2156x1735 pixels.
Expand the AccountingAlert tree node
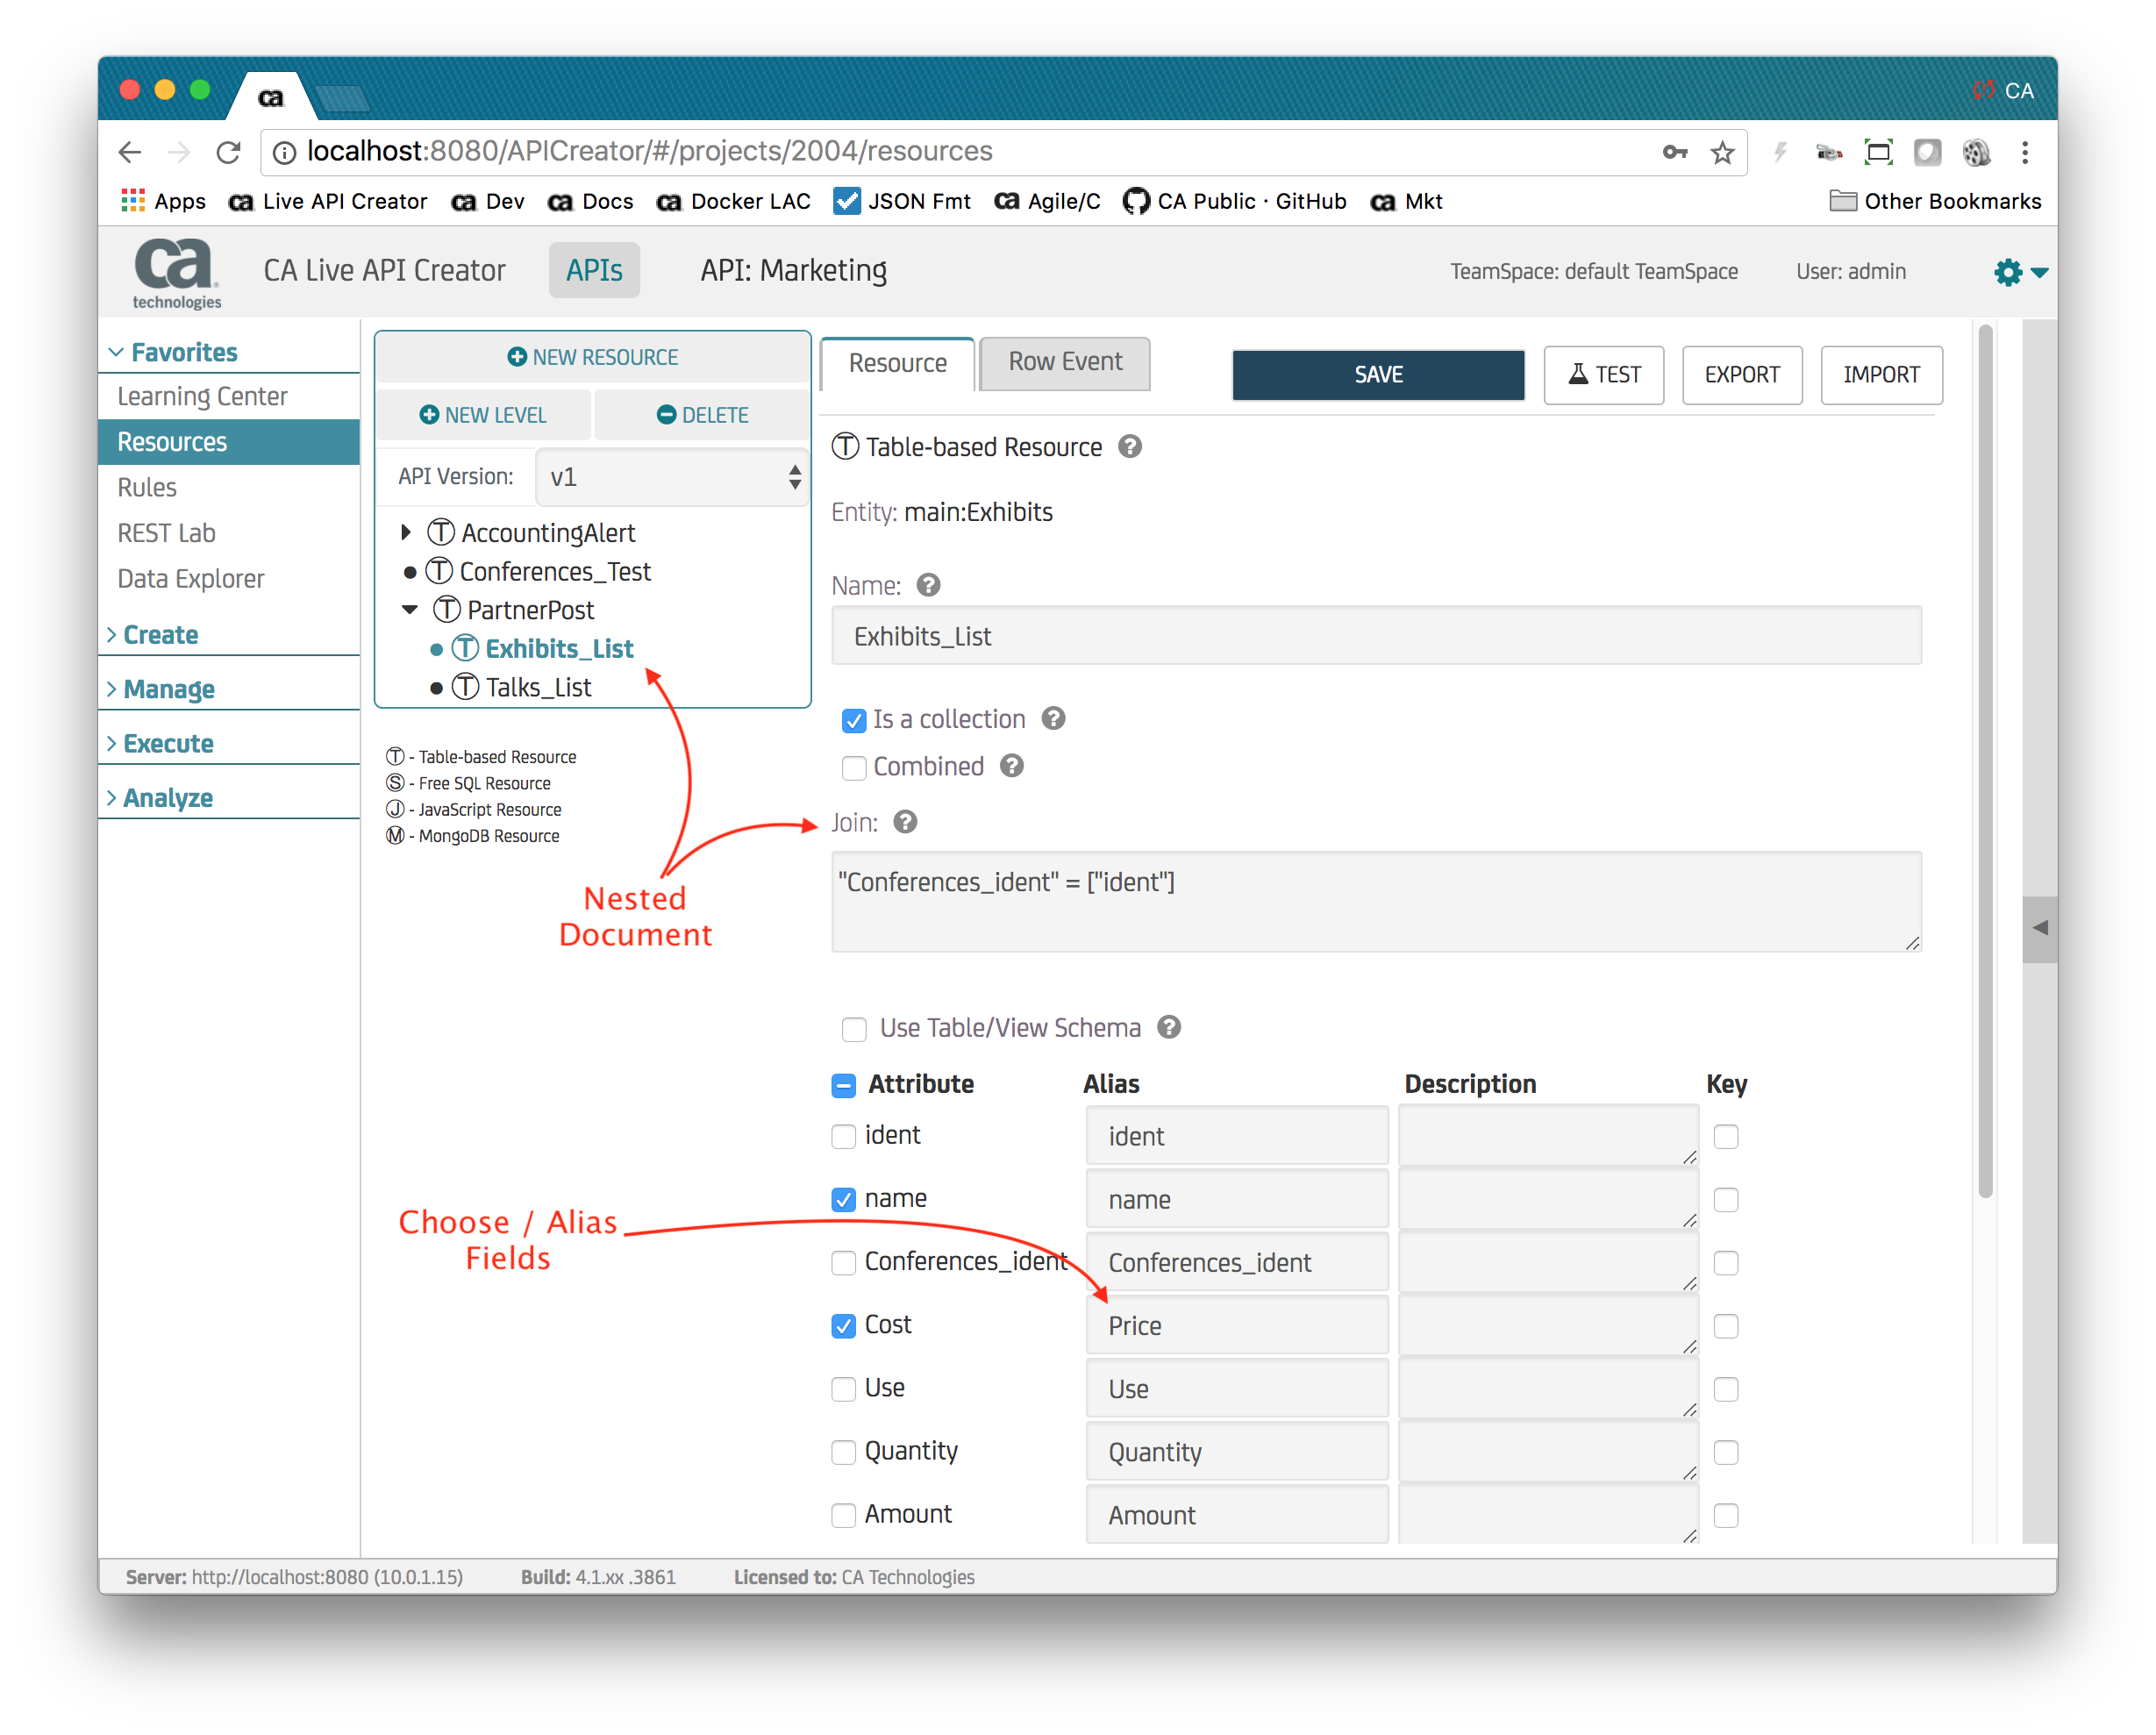406,532
